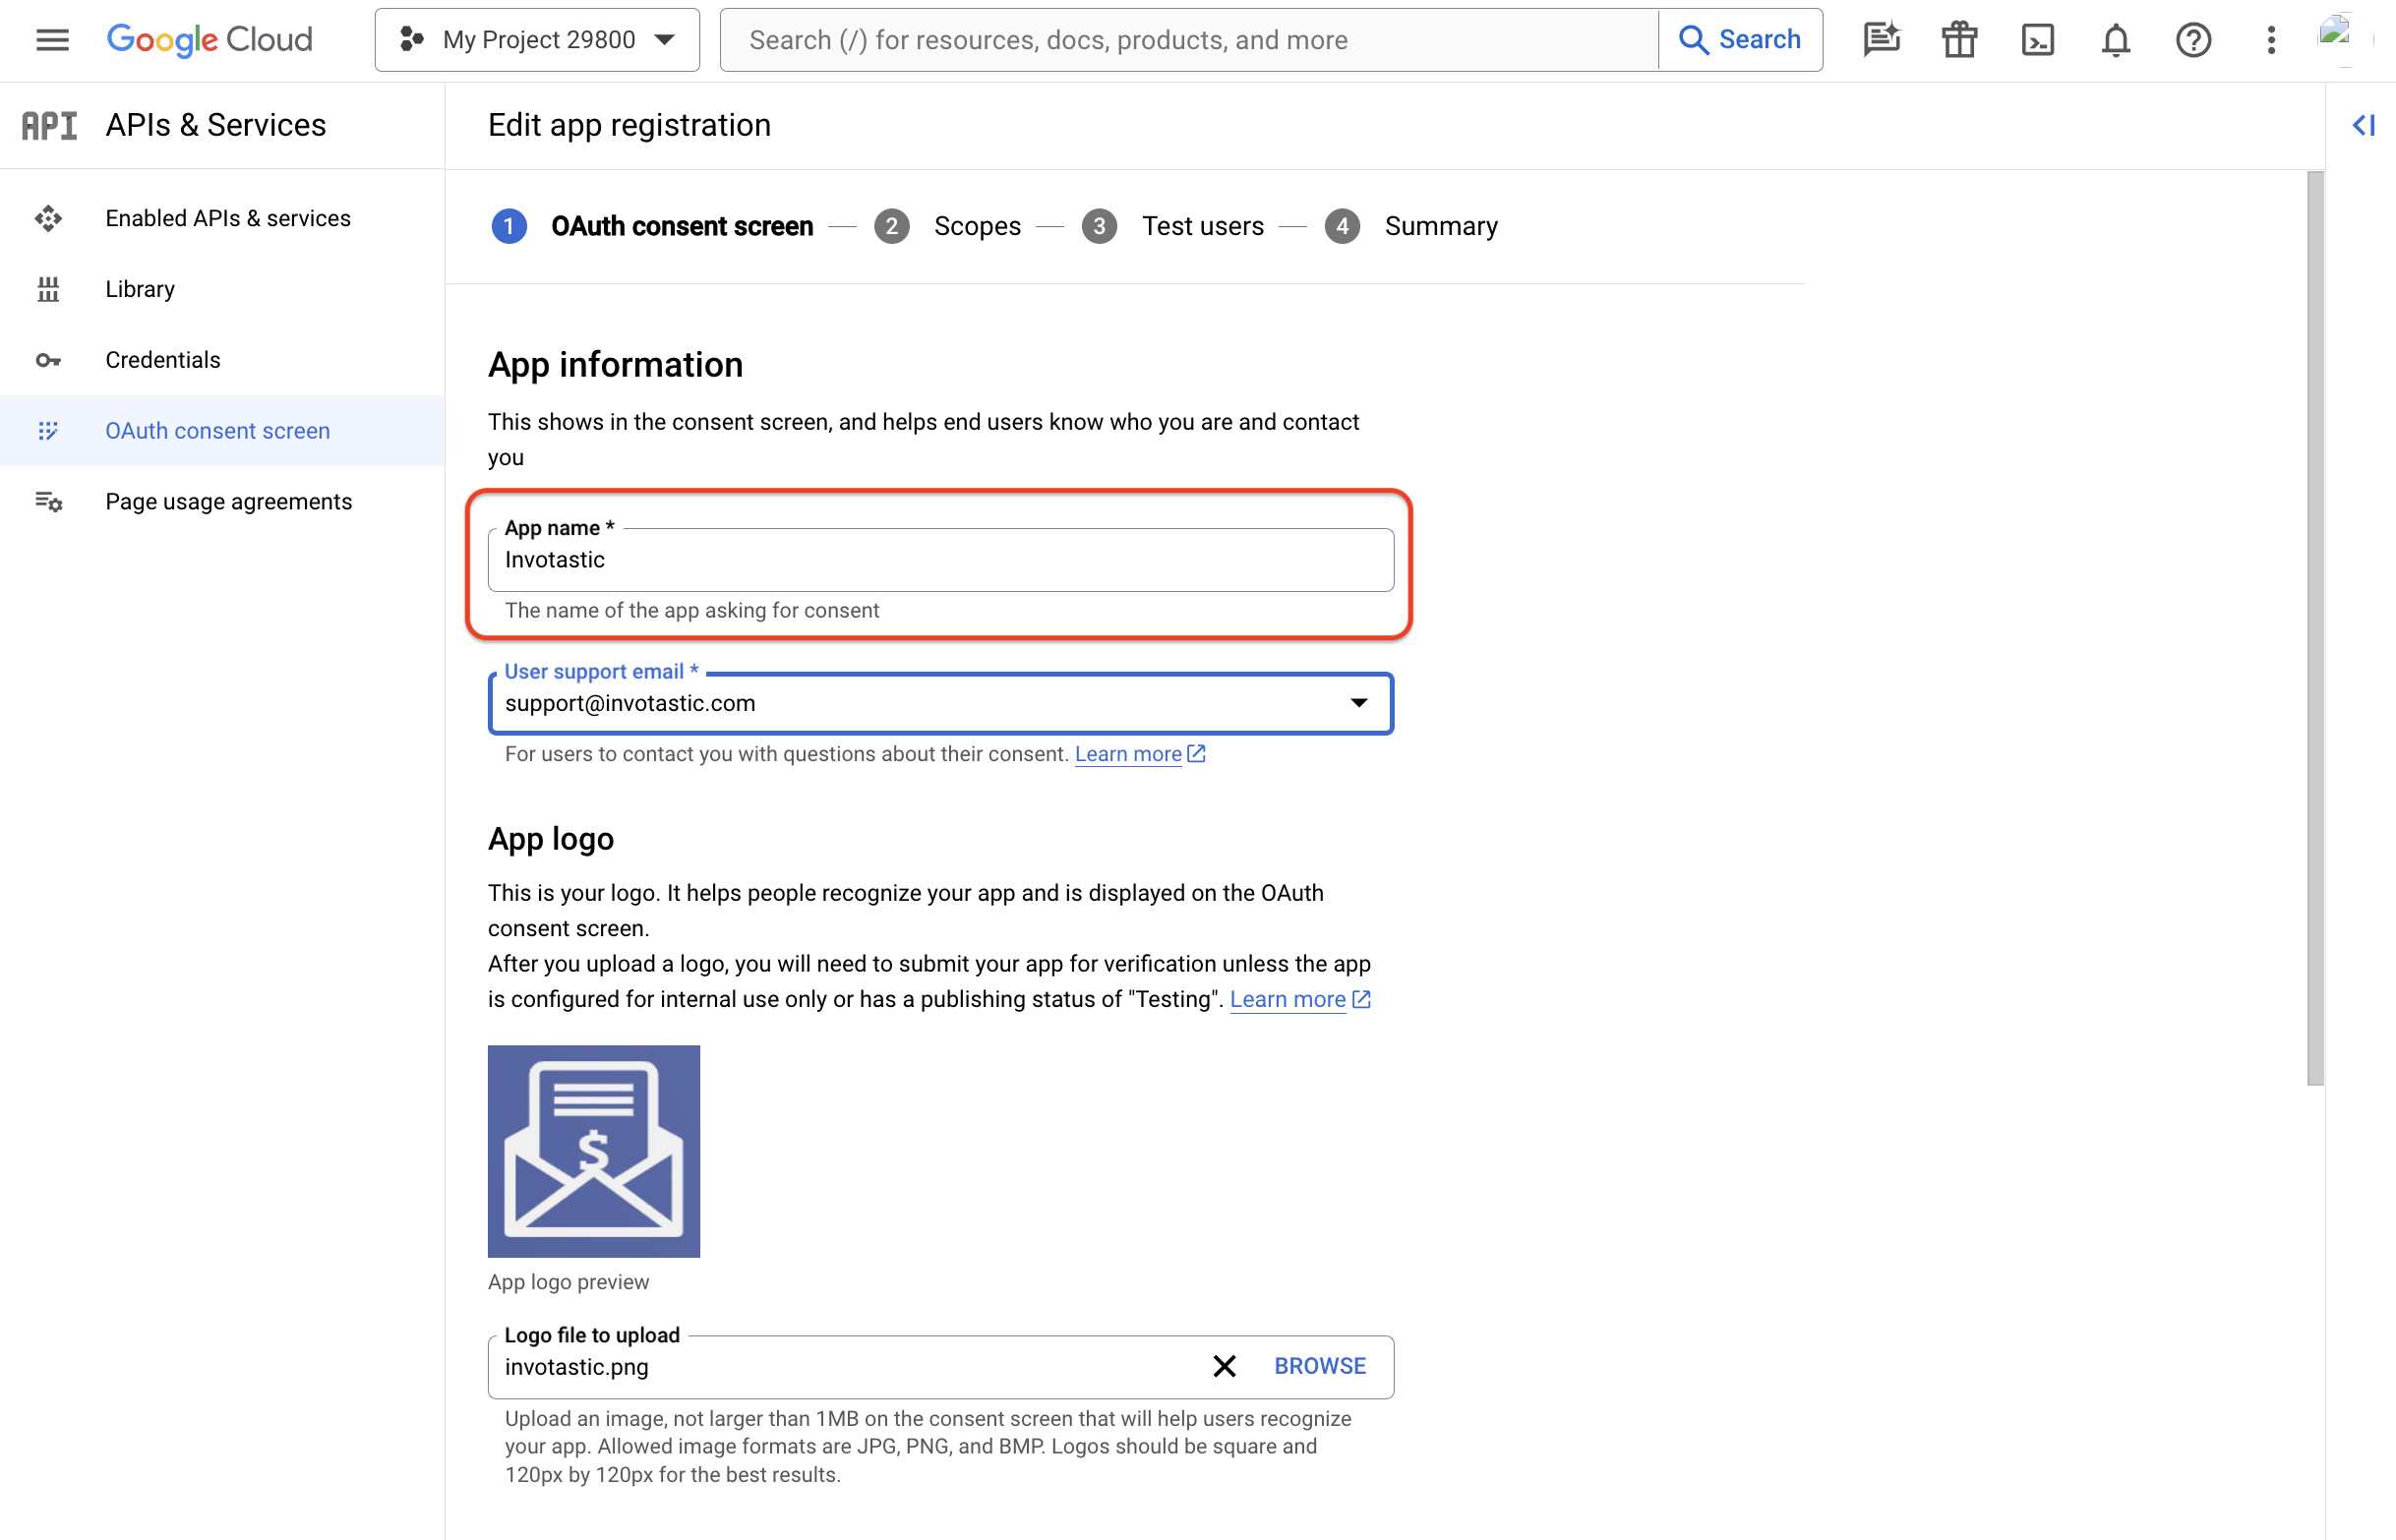Jump to step 2 Scopes
The image size is (2396, 1540).
point(947,226)
